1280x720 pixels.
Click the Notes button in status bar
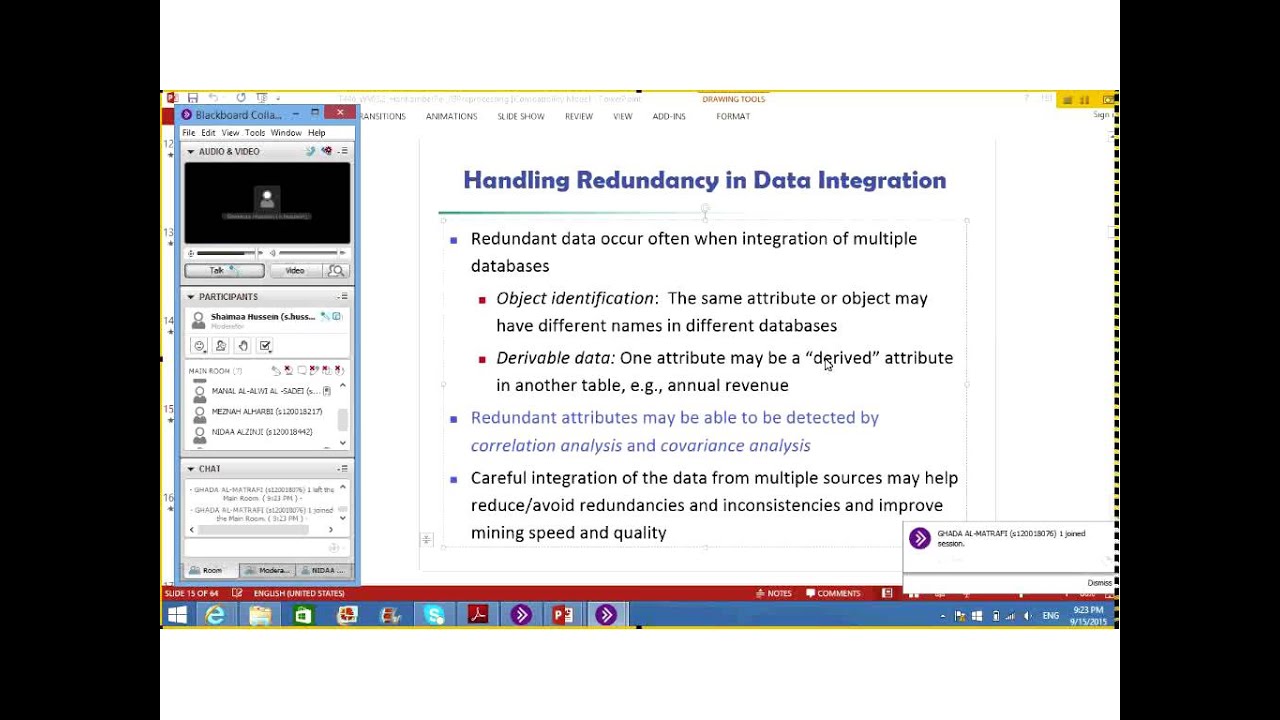pos(774,593)
